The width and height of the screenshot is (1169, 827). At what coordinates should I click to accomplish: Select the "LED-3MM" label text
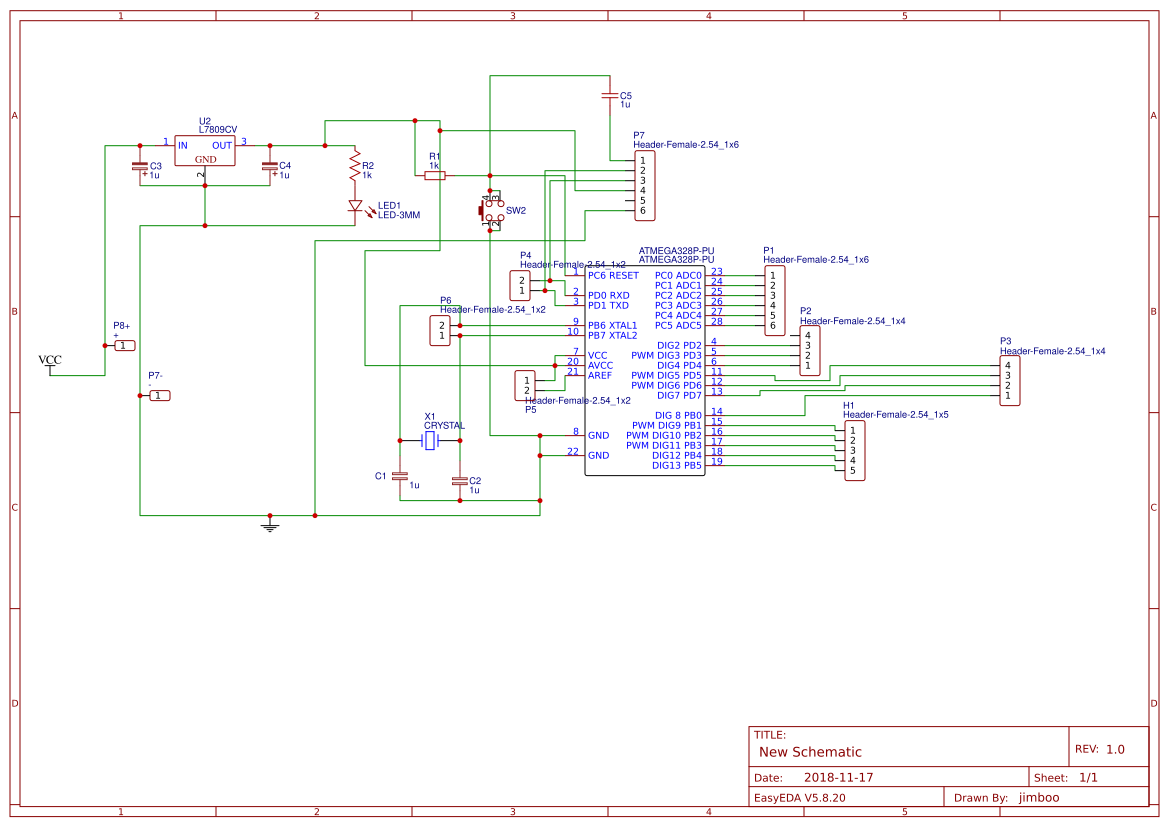(399, 216)
